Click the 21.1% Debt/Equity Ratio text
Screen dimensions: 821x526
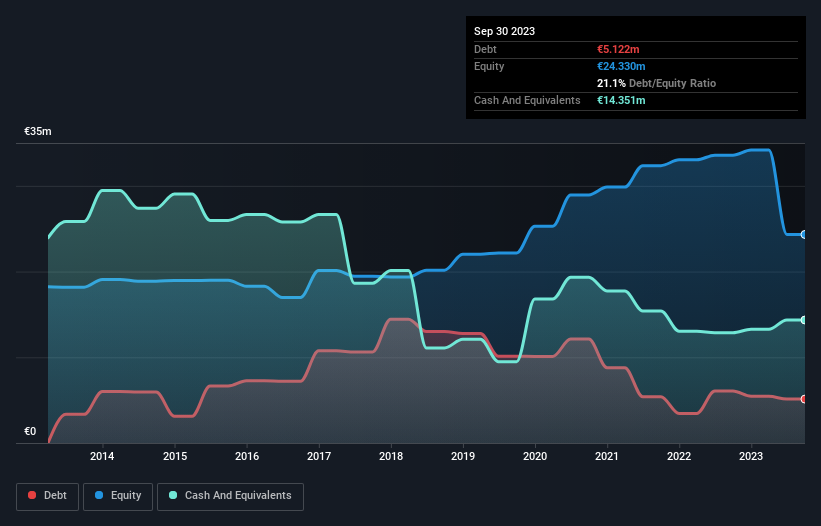[657, 83]
